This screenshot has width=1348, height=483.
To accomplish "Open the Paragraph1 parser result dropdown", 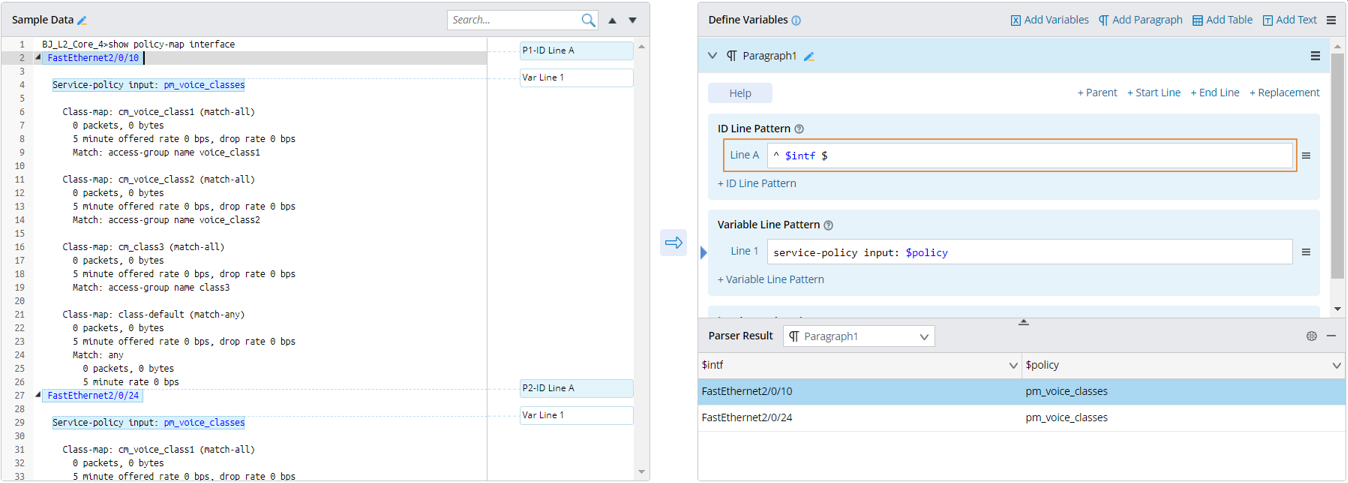I will coord(860,337).
